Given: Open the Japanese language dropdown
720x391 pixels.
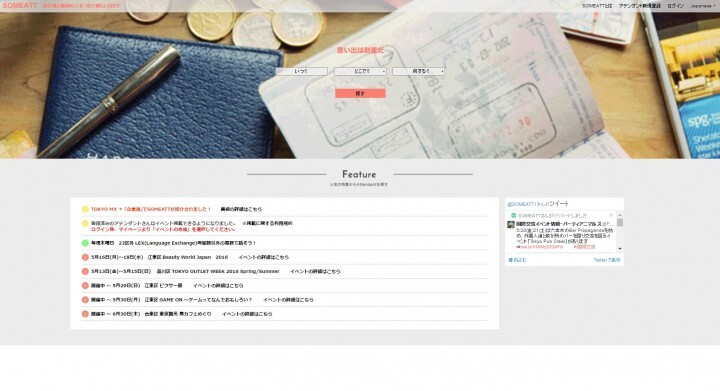Looking at the screenshot, I should 703,6.
